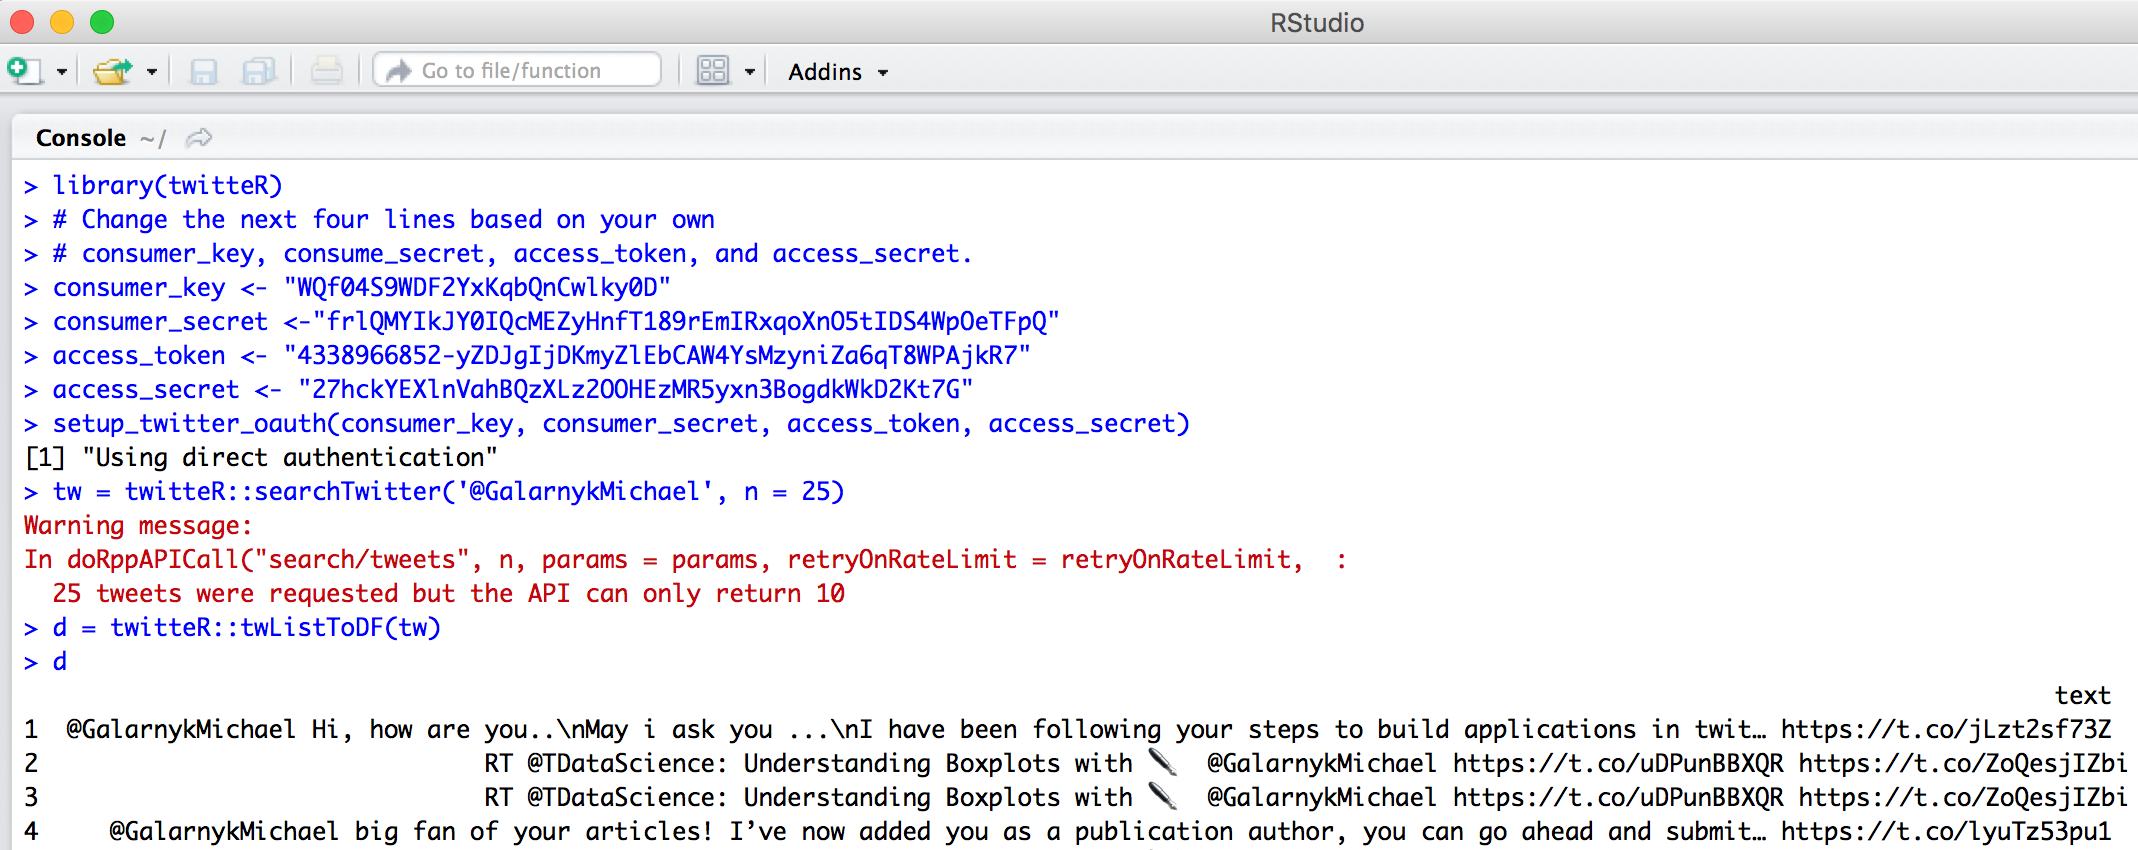Viewport: 2138px width, 850px height.
Task: Click the "# consumer_key, consume_secret" comment line
Action: [498, 253]
